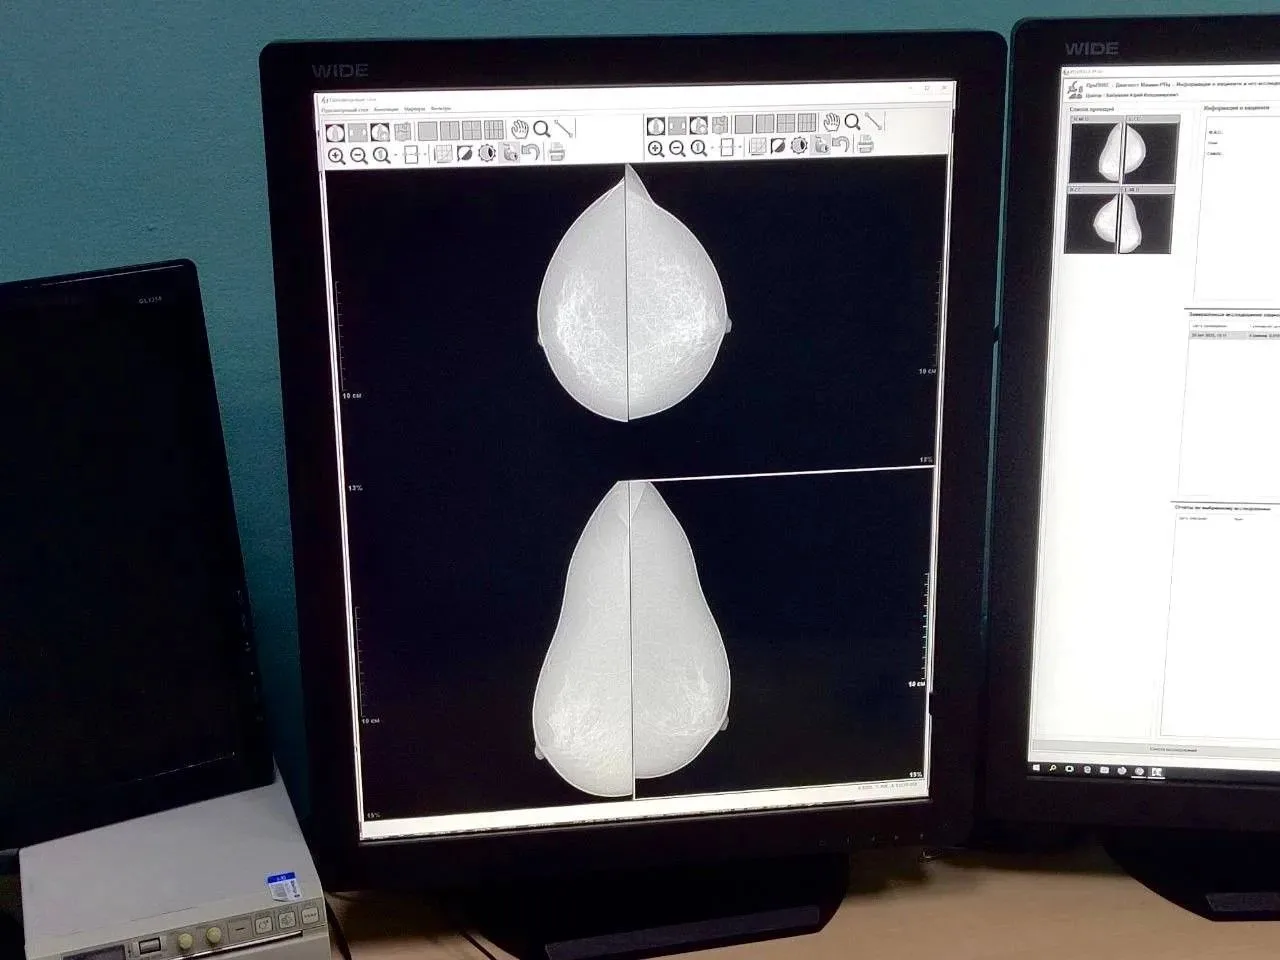Pick the line measurement tool in left toolbar
Image resolution: width=1280 pixels, height=960 pixels.
click(x=564, y=128)
